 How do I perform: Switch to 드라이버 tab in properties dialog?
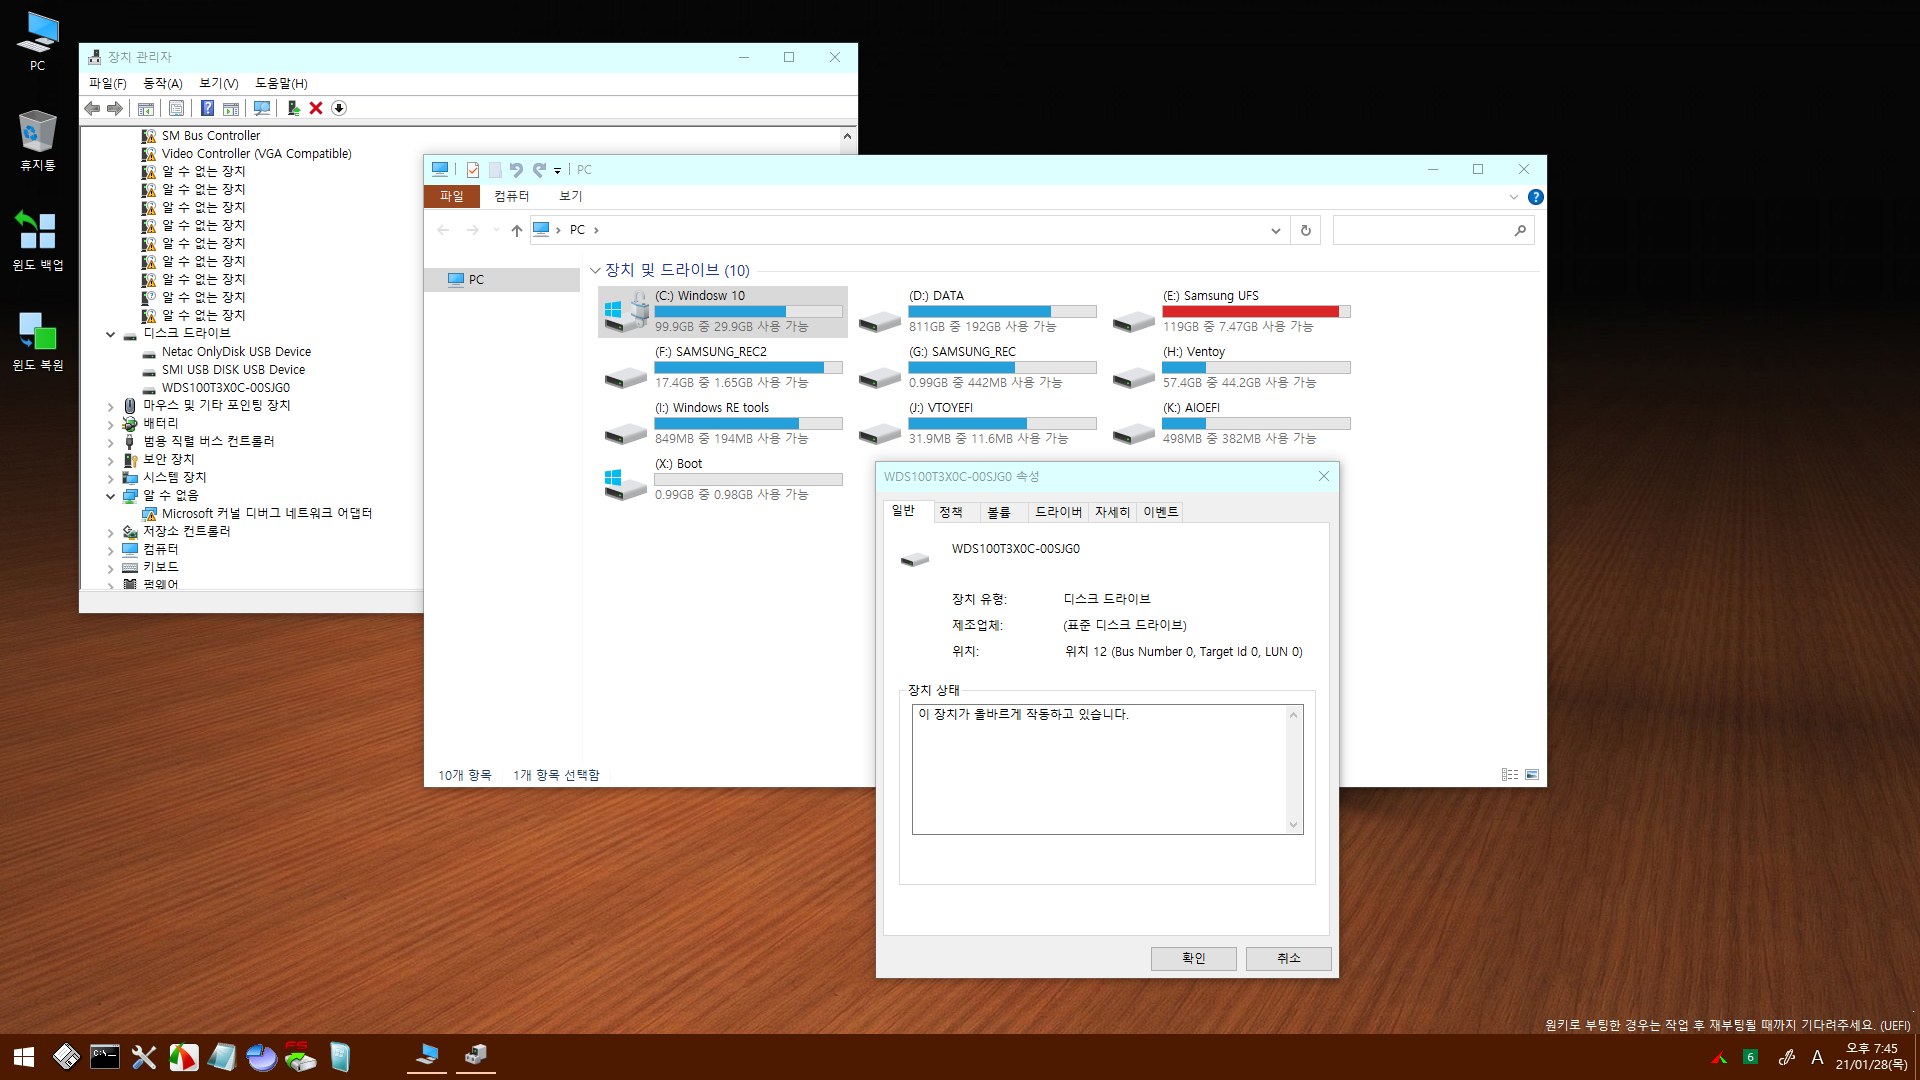click(x=1058, y=512)
